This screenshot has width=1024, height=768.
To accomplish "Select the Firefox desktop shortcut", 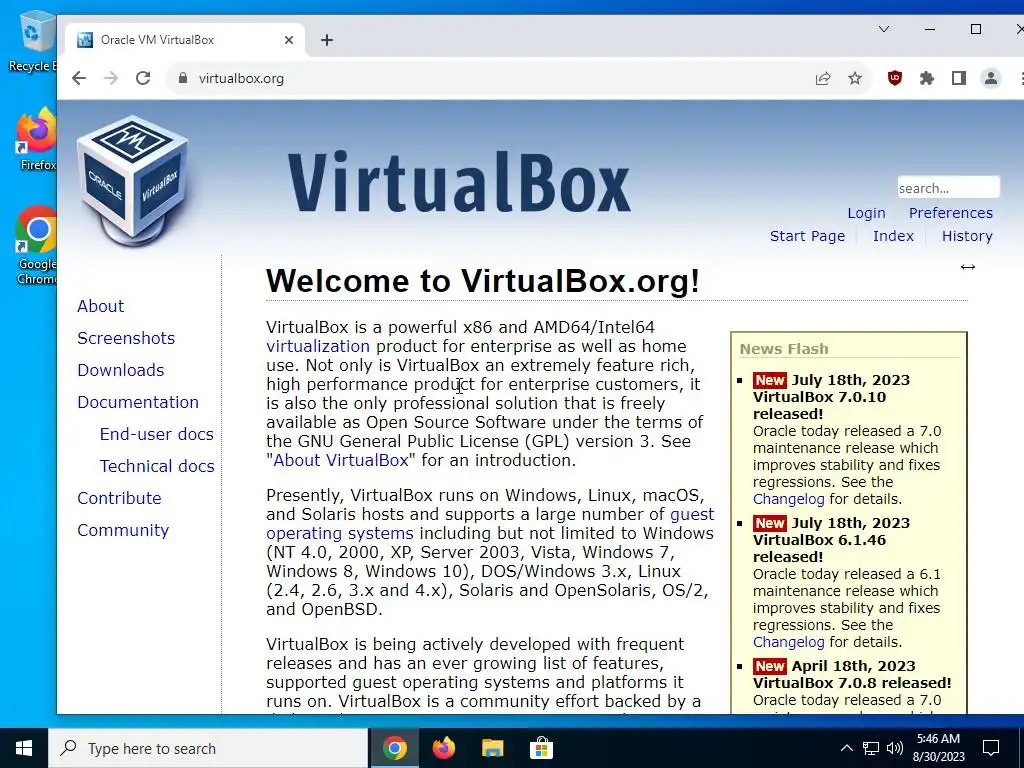I will click(37, 140).
